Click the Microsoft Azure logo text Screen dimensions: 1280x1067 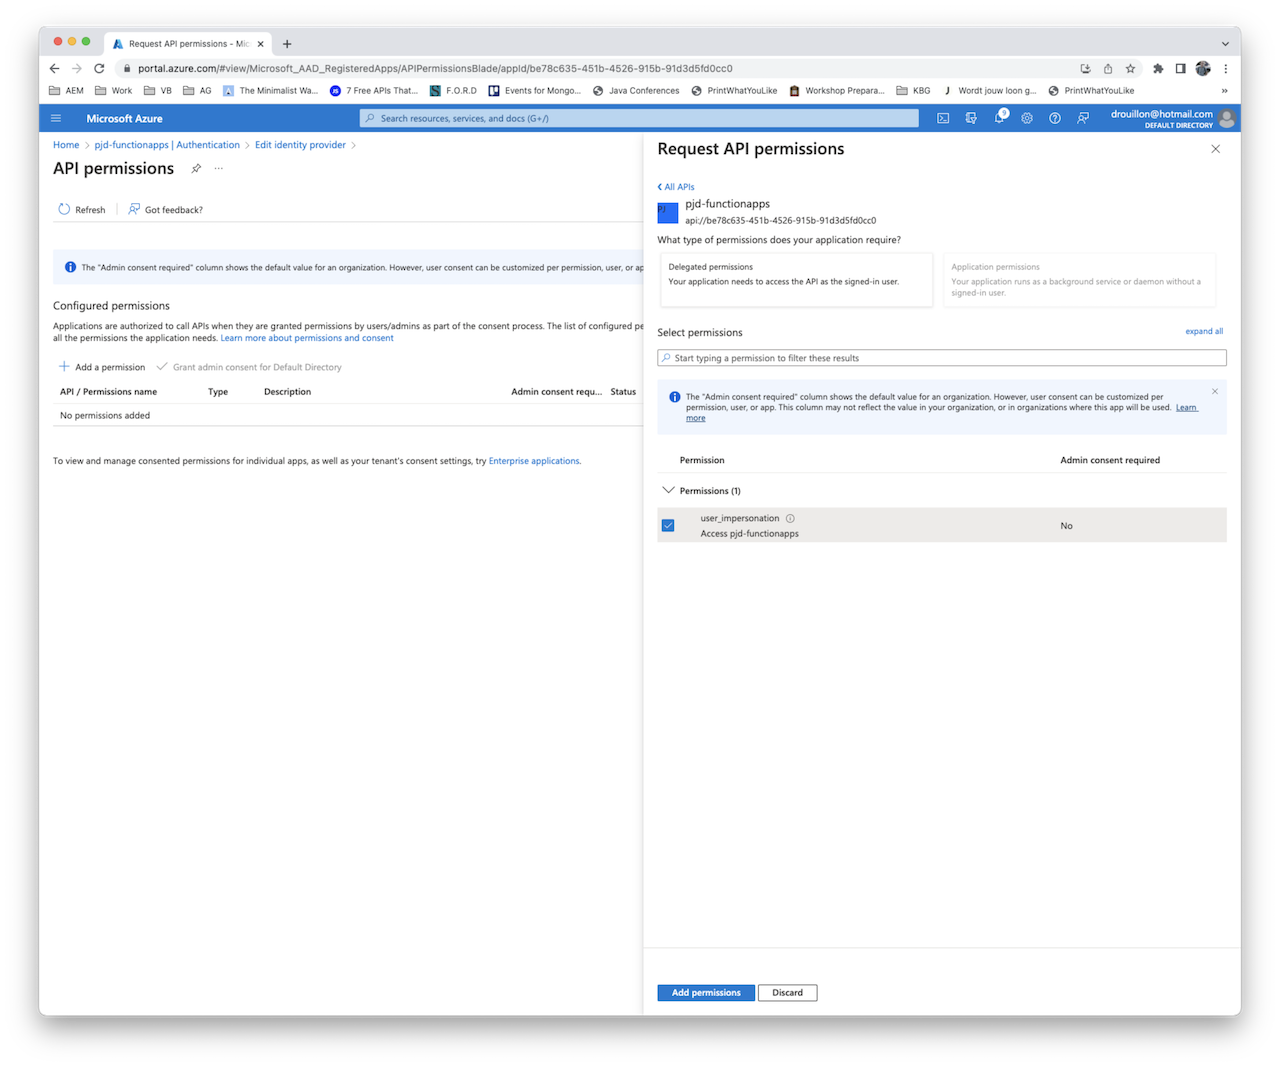tap(124, 118)
